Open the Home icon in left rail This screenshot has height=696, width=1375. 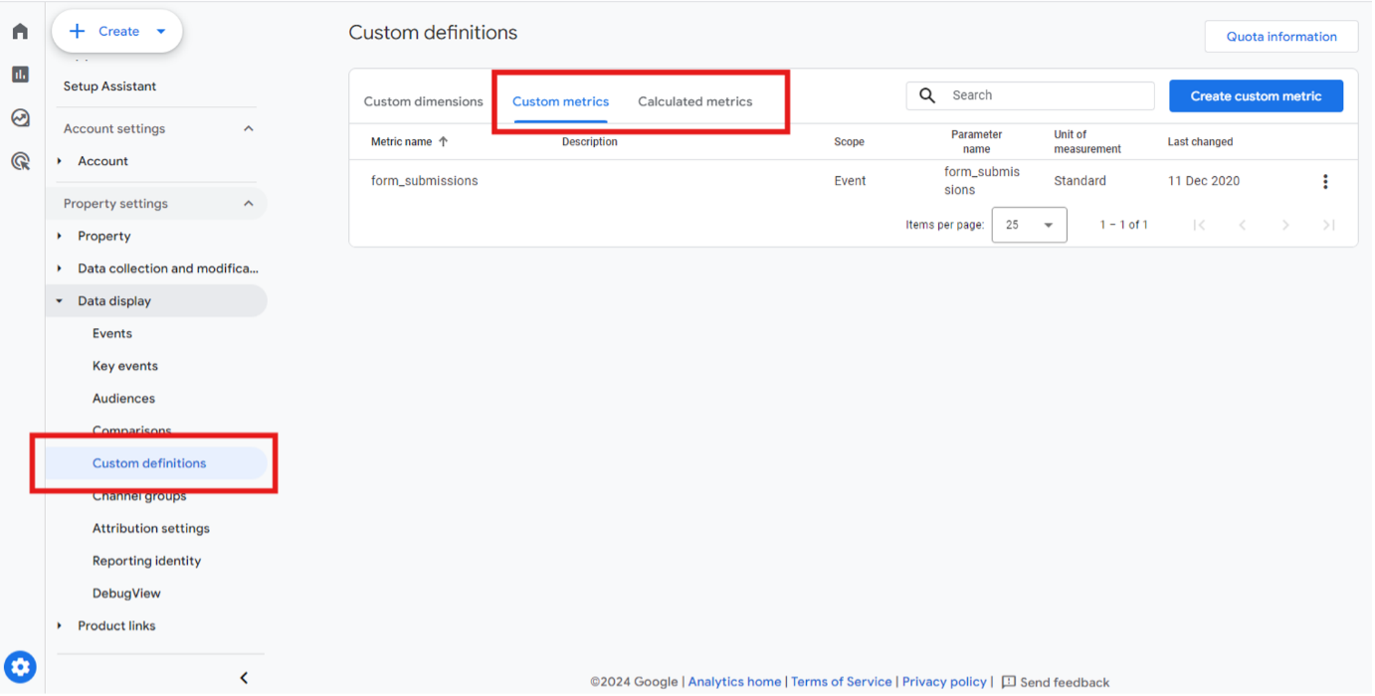tap(20, 32)
